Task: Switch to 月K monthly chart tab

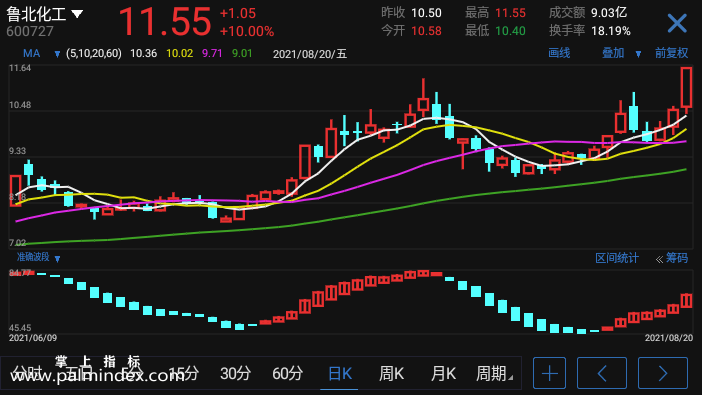Action: (443, 373)
